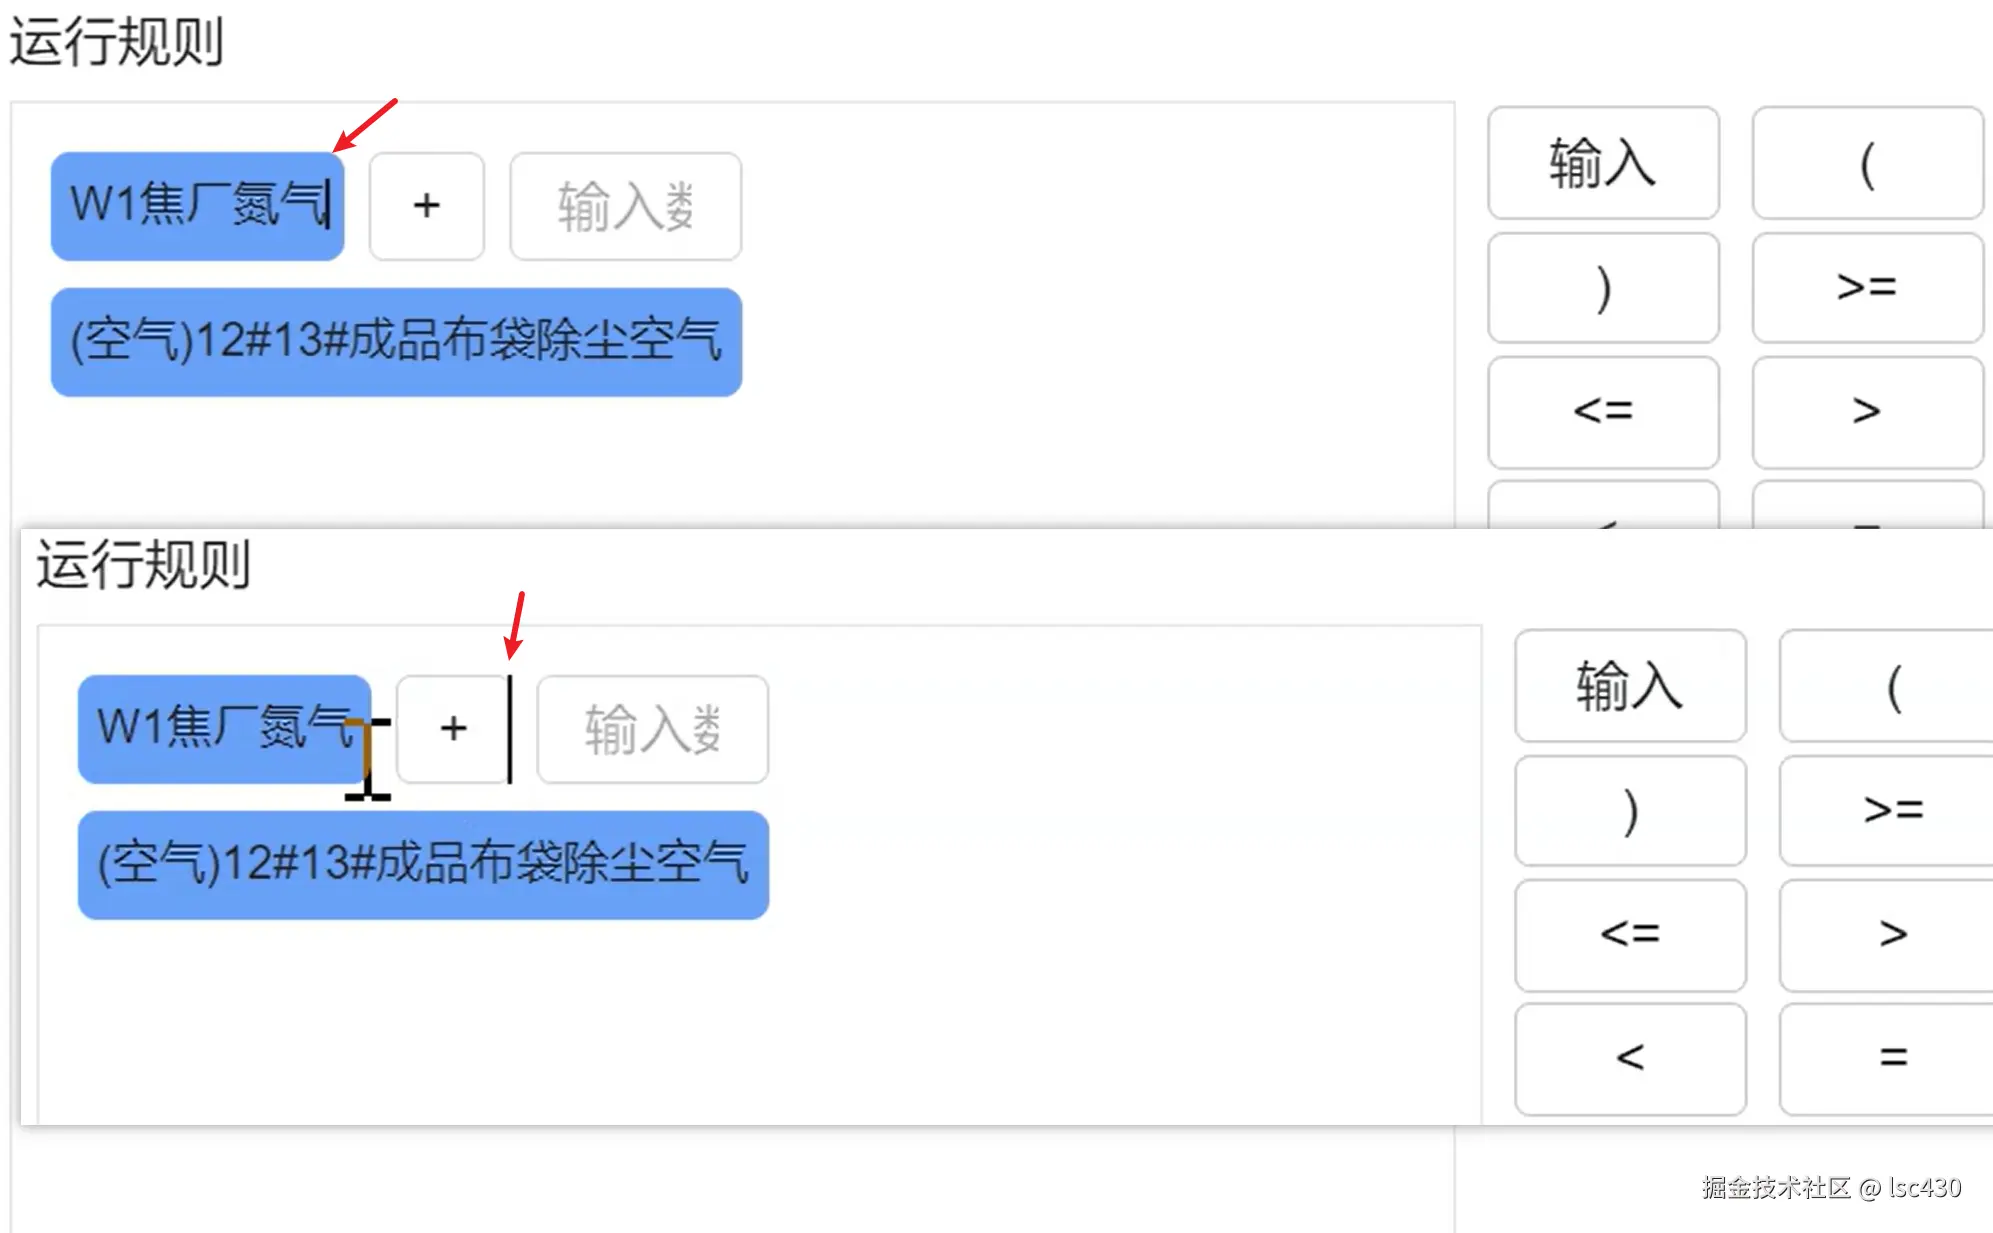Viewport: 1993px width, 1233px height.
Task: Select the + operator box in upper rule
Action: coord(427,206)
